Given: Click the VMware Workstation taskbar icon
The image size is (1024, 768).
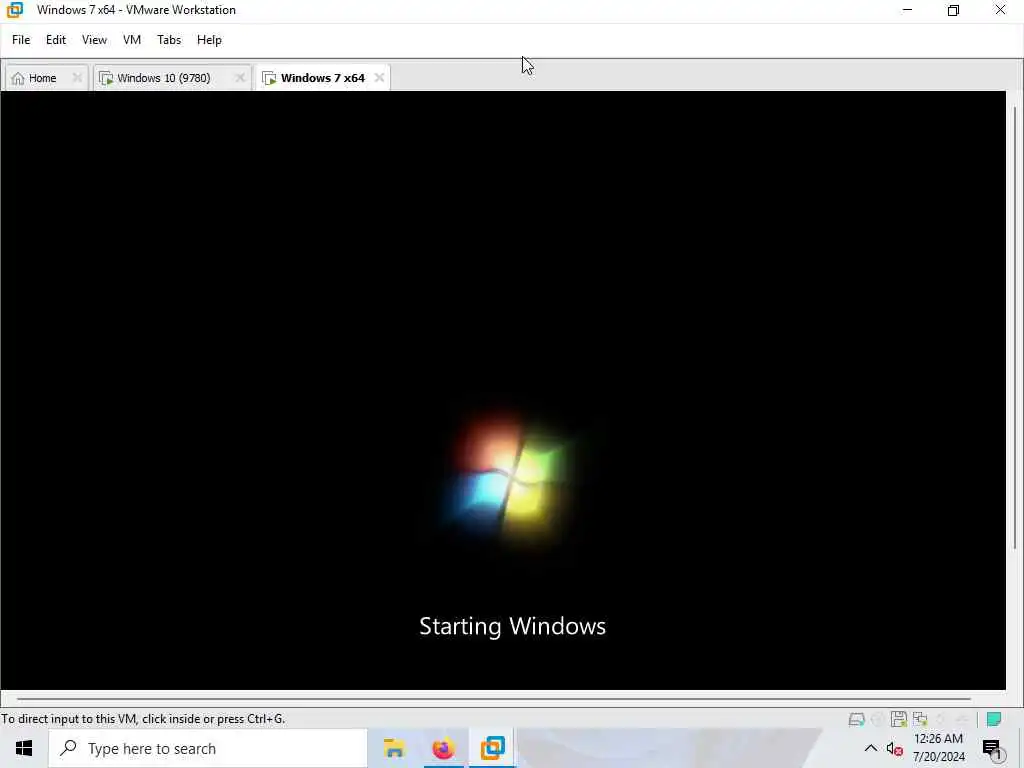Looking at the screenshot, I should point(492,748).
